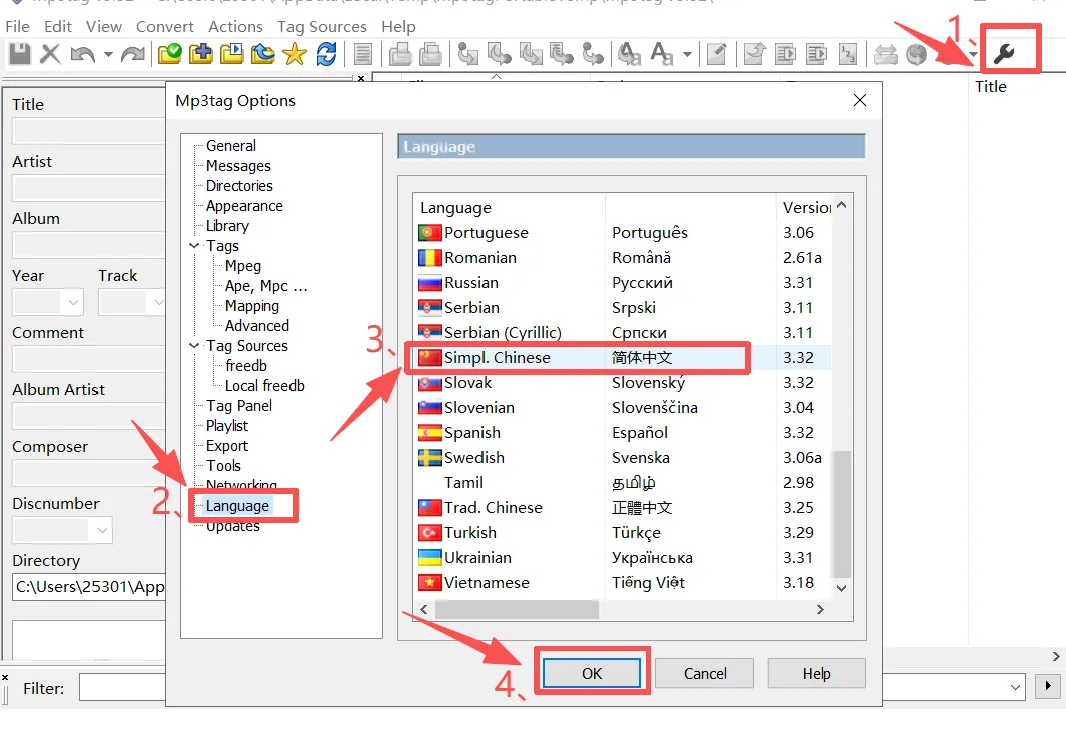Open the Filter history dropdown

(1015, 687)
